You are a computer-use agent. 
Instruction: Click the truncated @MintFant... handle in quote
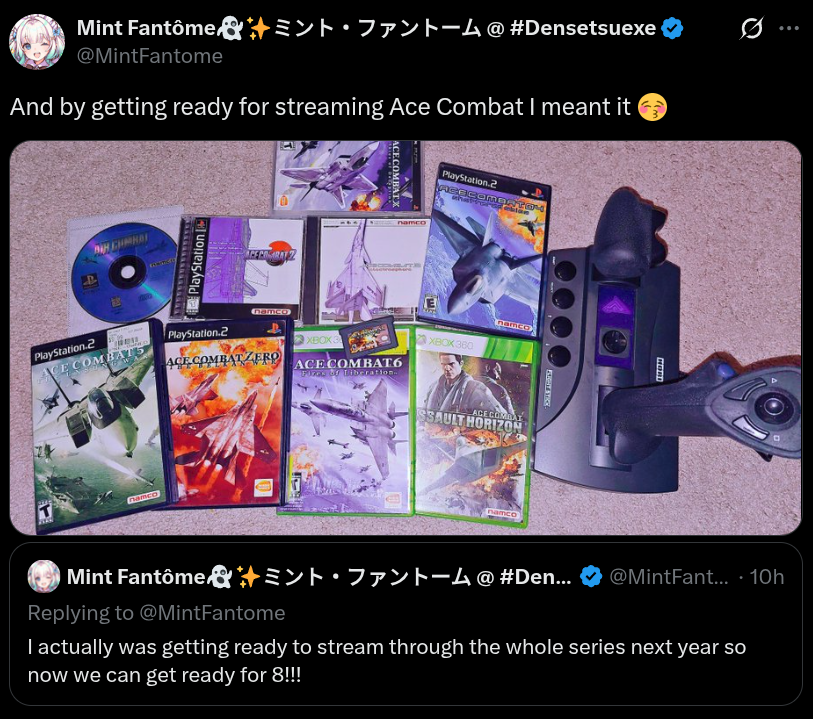(669, 577)
